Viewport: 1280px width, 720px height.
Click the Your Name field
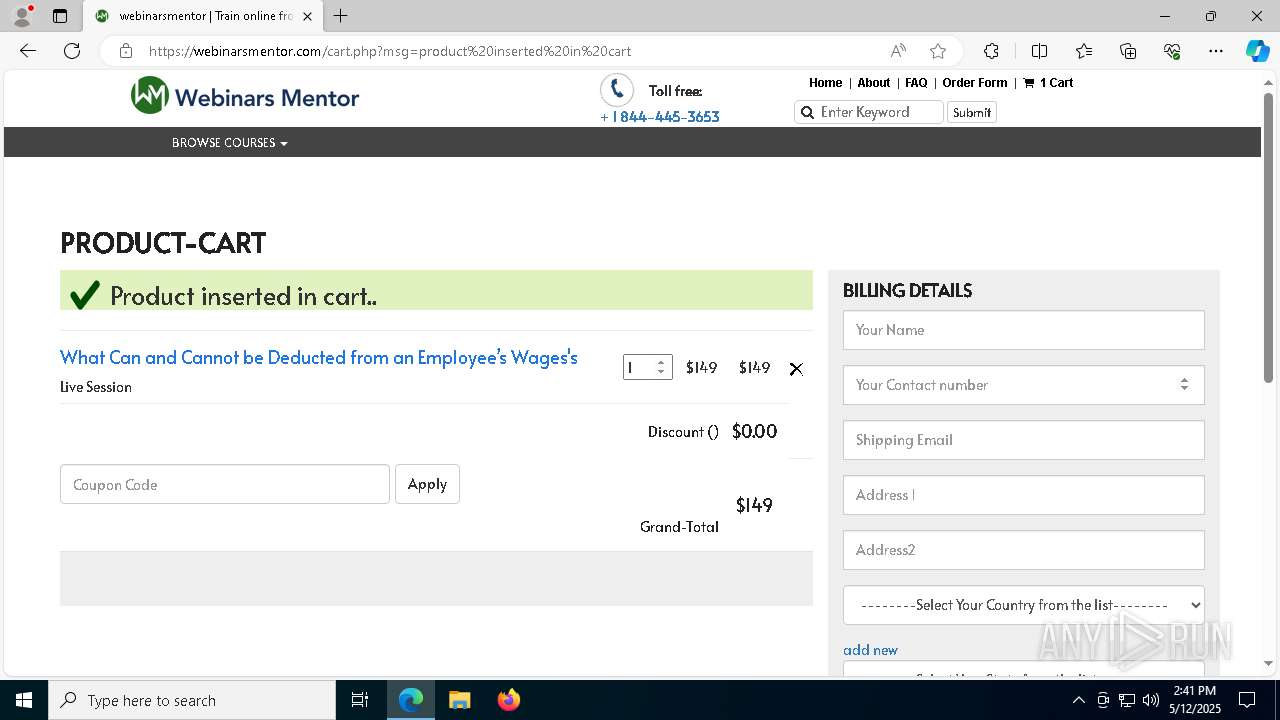(1024, 330)
